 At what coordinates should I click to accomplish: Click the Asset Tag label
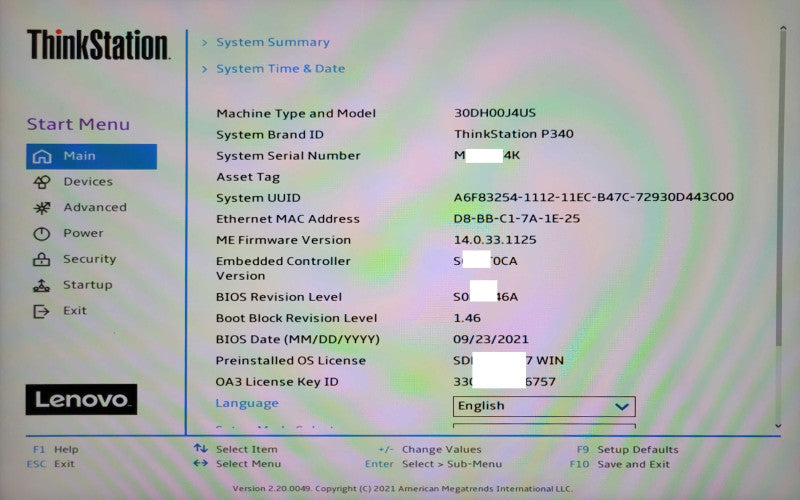tap(248, 177)
